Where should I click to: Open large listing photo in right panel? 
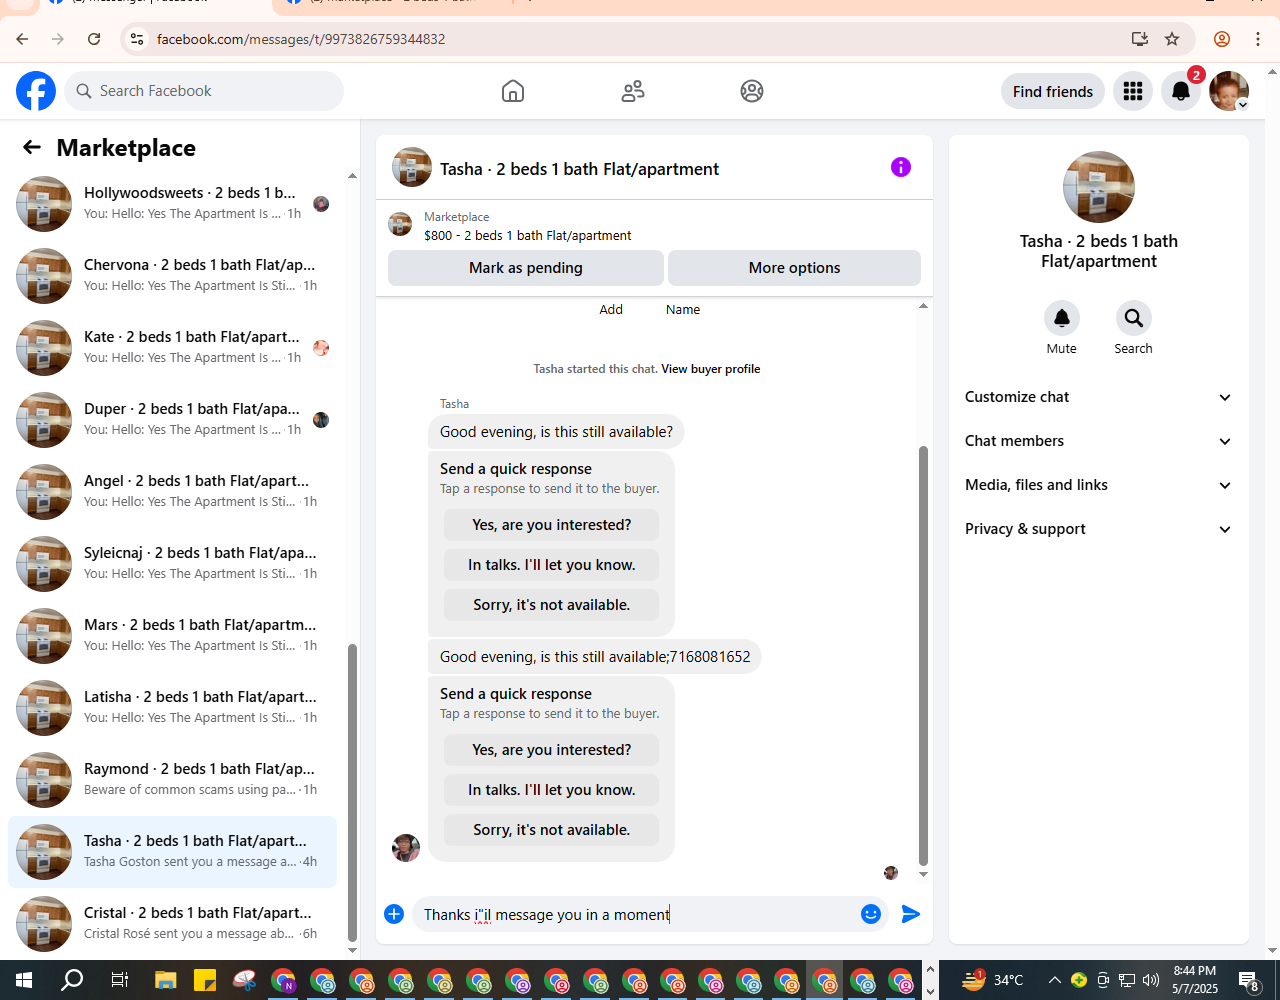click(x=1099, y=187)
